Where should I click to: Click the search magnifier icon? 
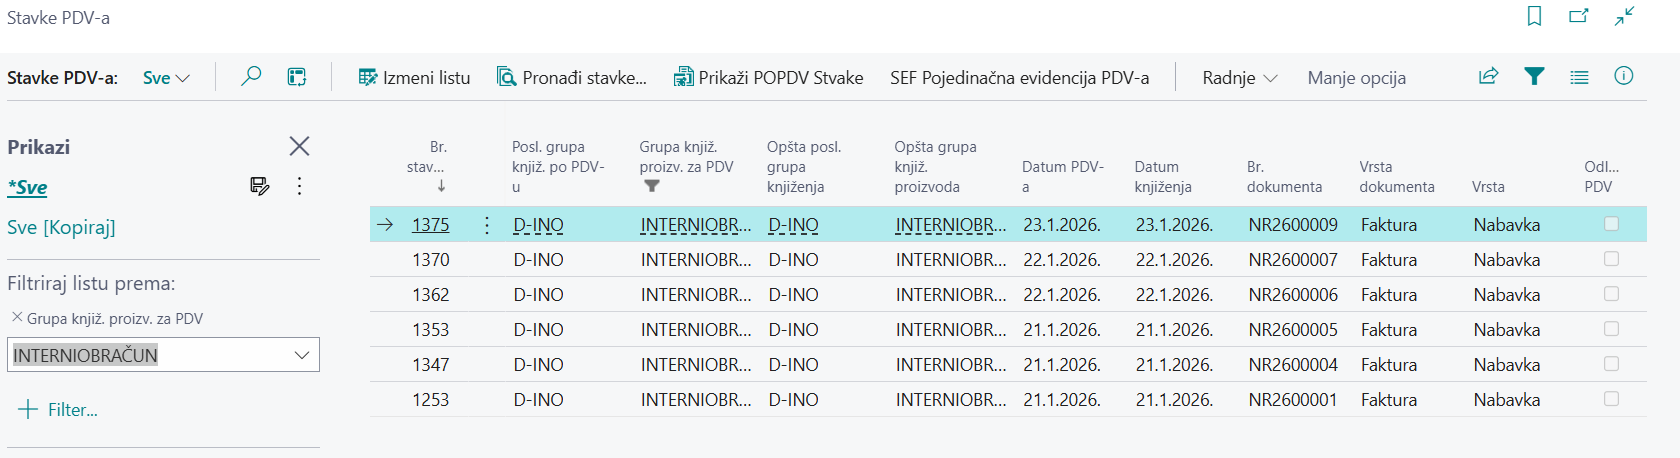[x=251, y=76]
